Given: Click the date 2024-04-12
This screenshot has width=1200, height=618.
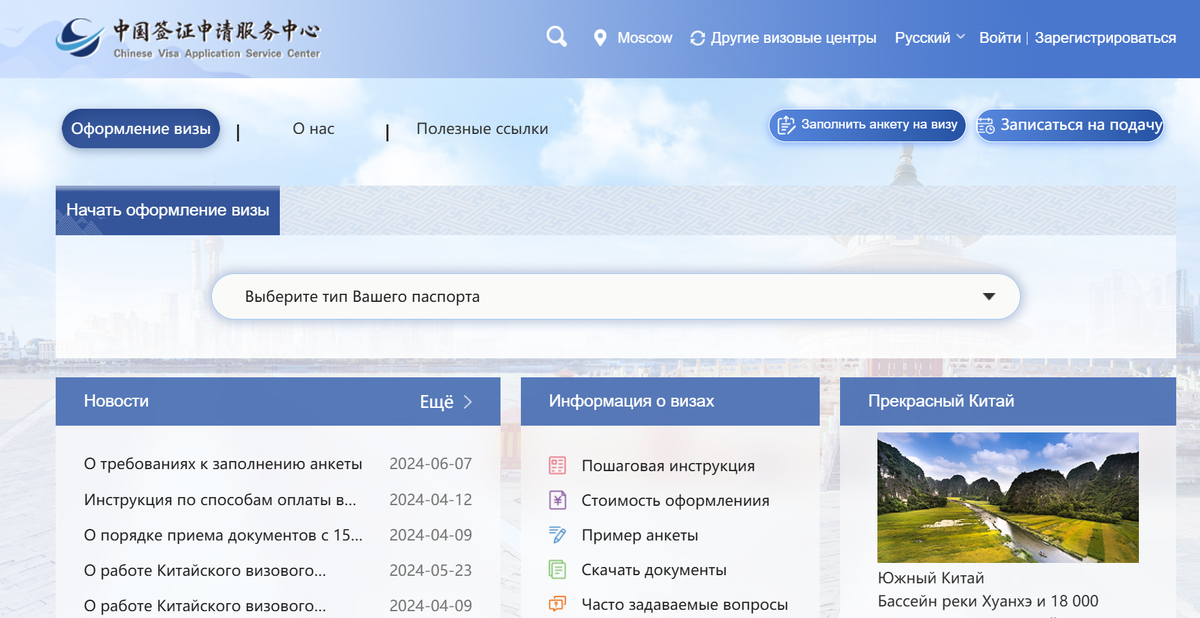Looking at the screenshot, I should pyautogui.click(x=430, y=499).
